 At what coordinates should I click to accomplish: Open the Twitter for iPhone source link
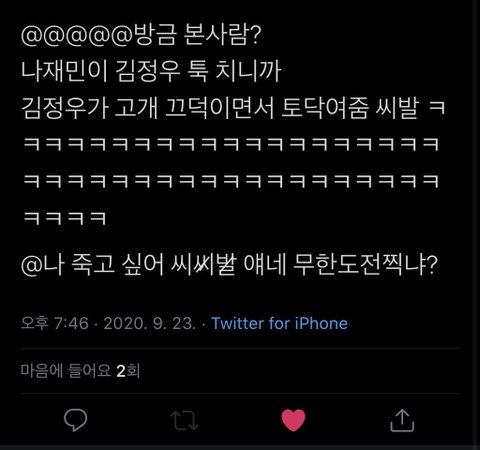(x=280, y=323)
